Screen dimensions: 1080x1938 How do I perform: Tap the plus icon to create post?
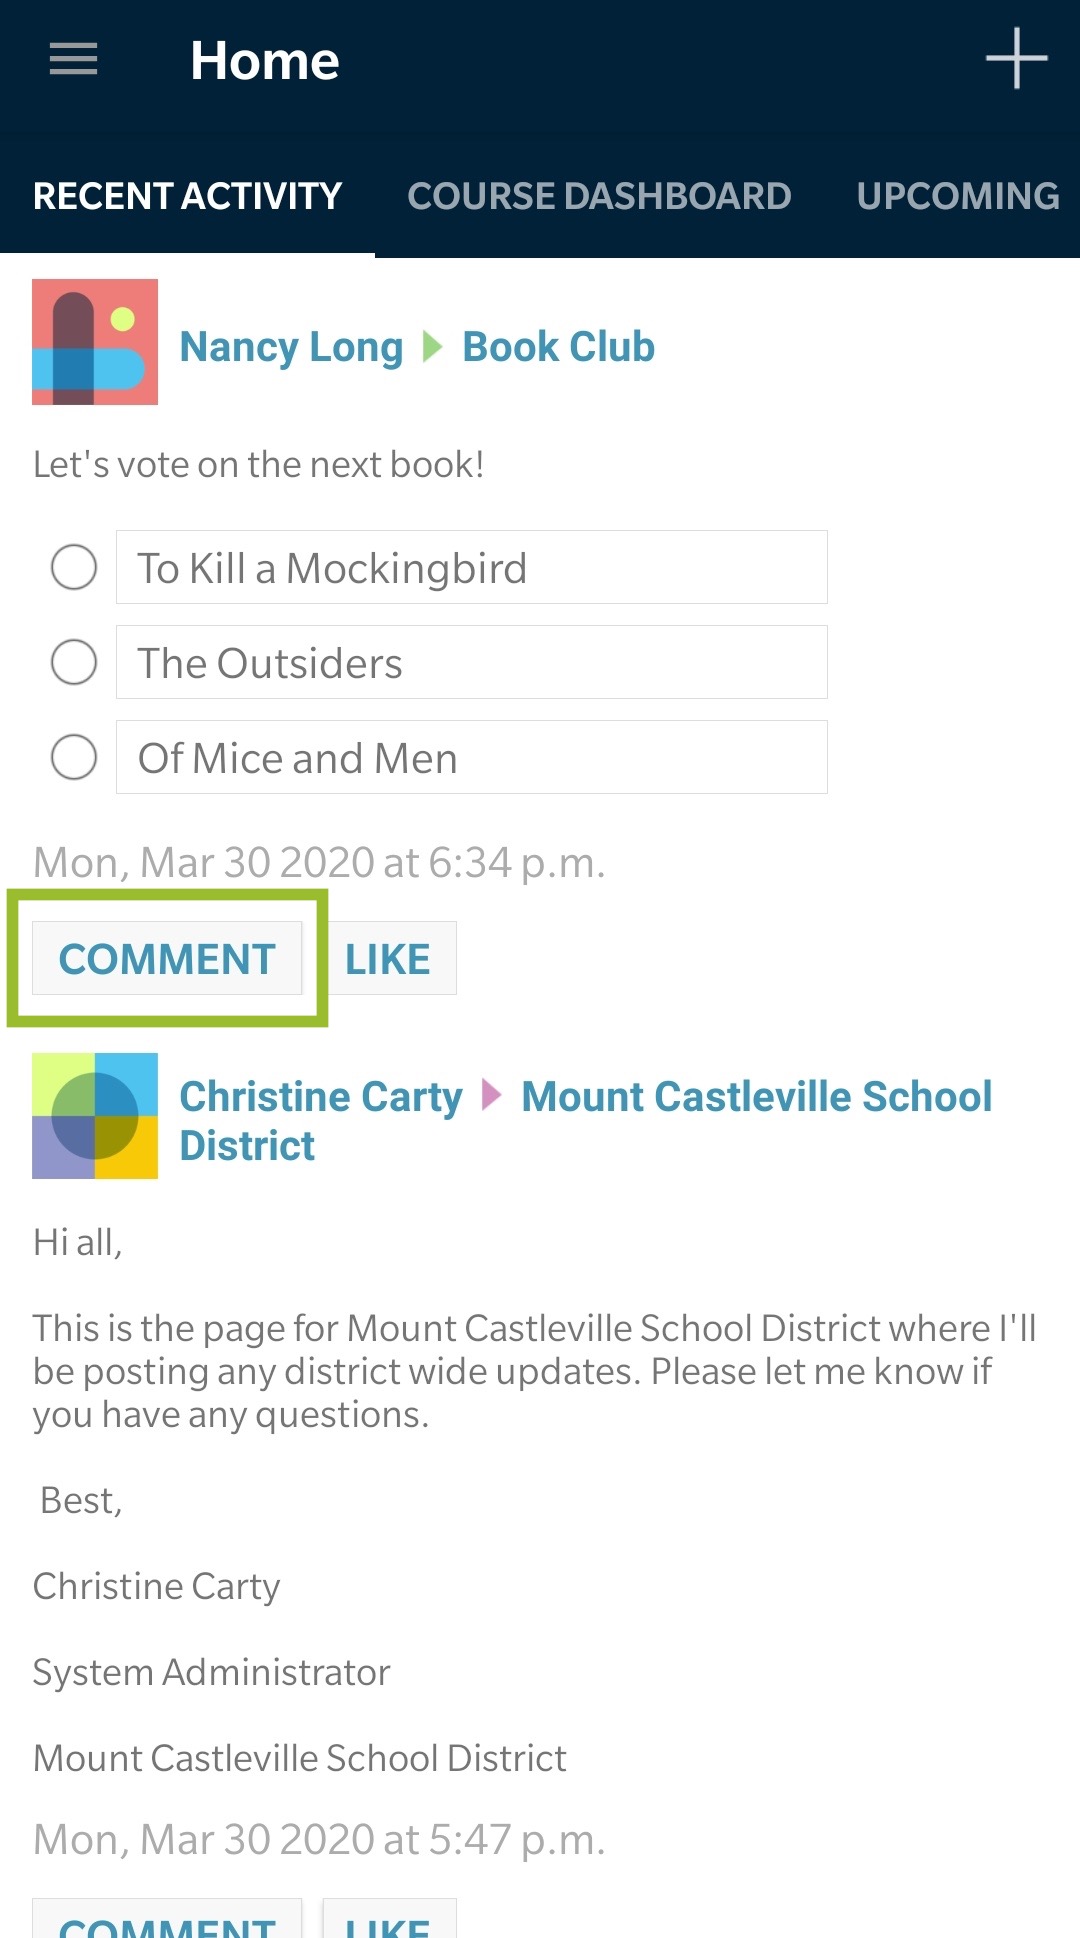pos(1016,59)
